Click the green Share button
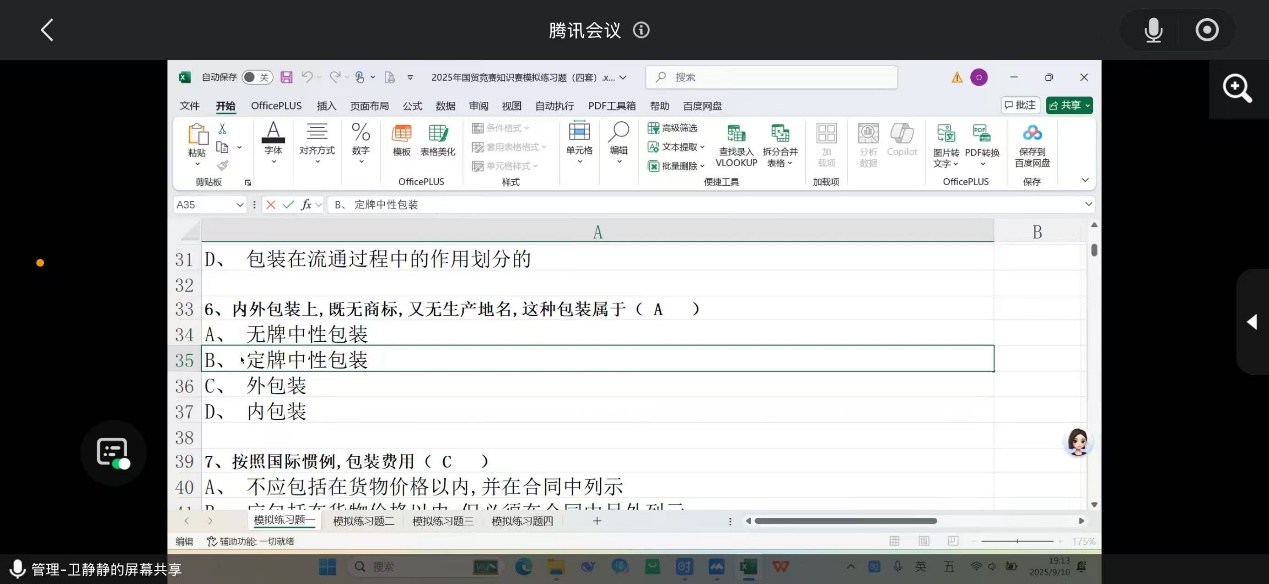Viewport: 1269px width, 584px height. coord(1069,105)
